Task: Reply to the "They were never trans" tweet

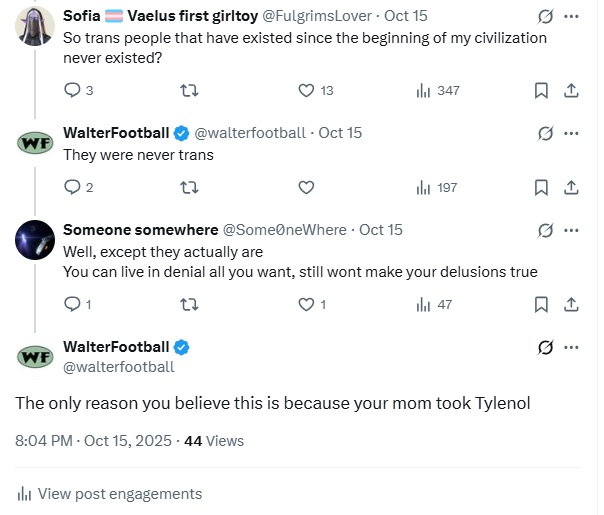Action: [72, 187]
